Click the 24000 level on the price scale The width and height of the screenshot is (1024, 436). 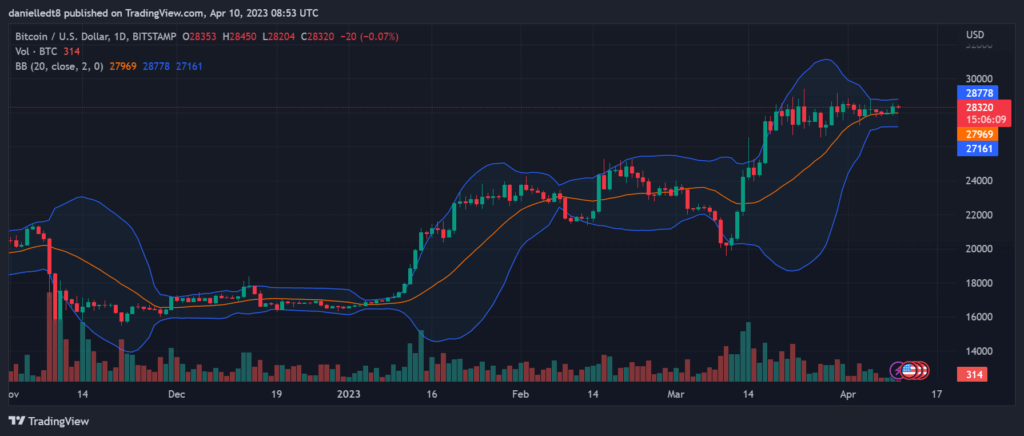tap(979, 181)
